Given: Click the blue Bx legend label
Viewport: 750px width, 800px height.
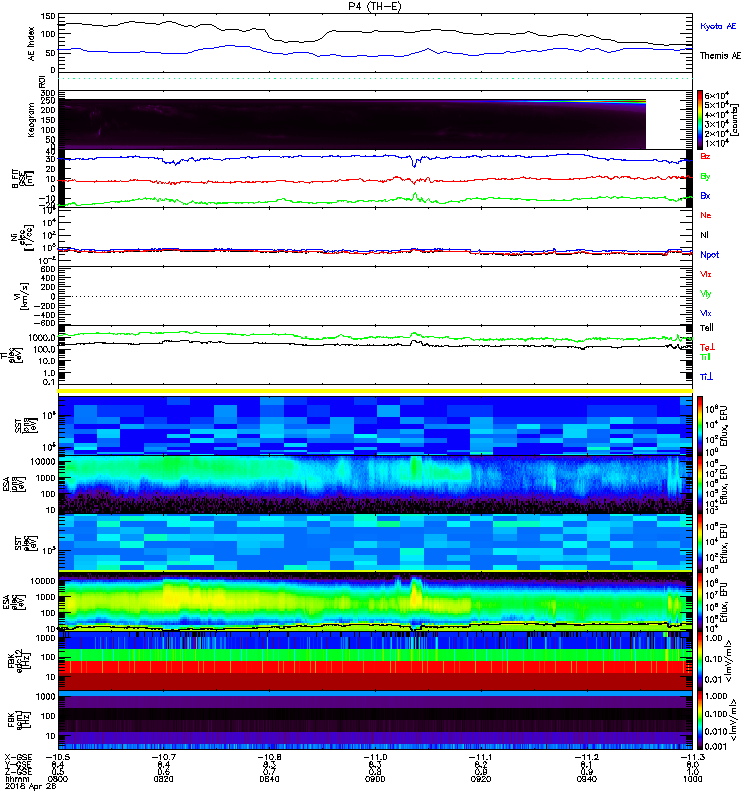Looking at the screenshot, I should (x=705, y=196).
